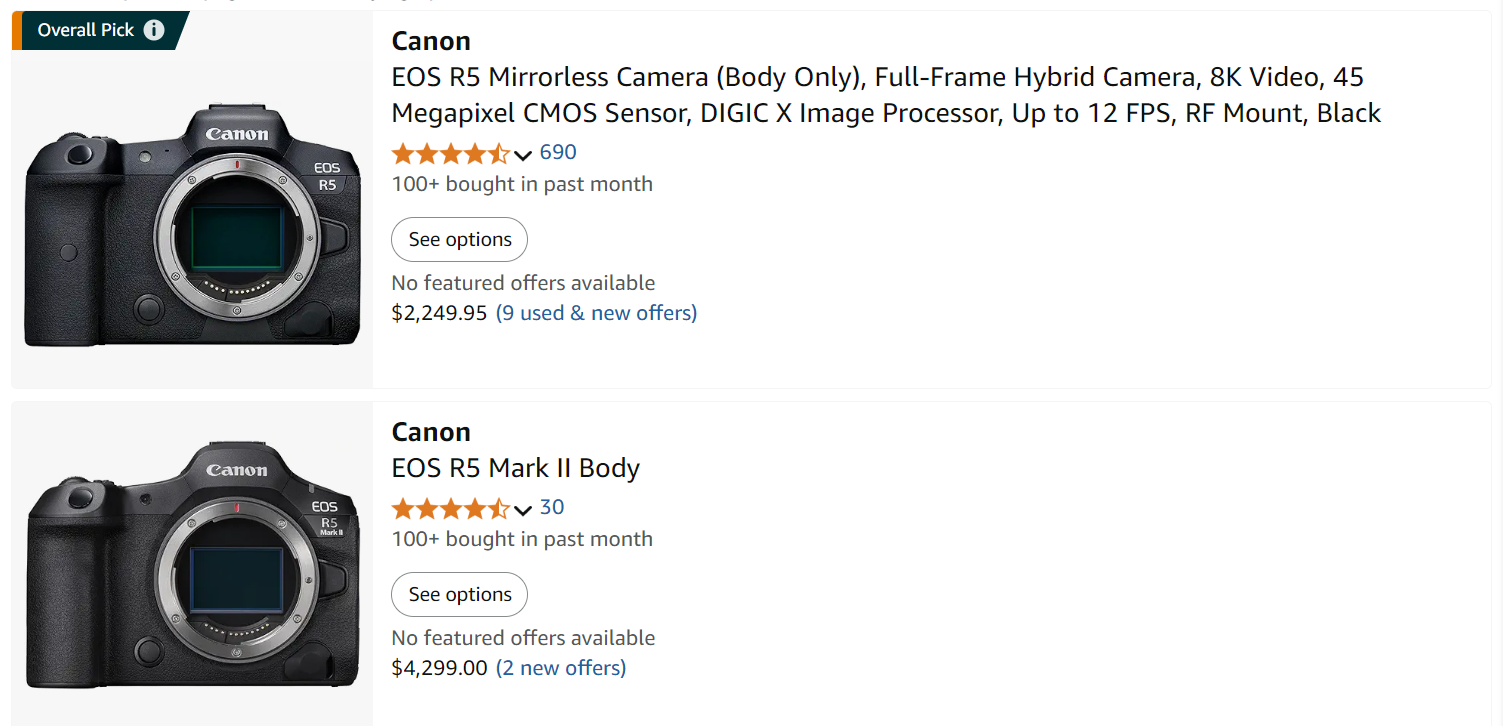Open the 690 reviews link

coord(558,152)
